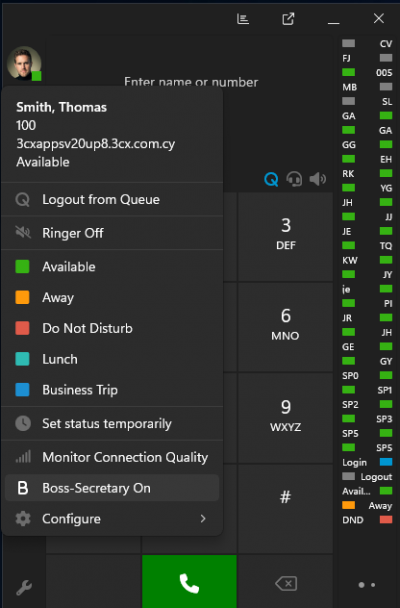The width and height of the screenshot is (400, 608).
Task: Set status to Available in menu
Action: coord(112,267)
